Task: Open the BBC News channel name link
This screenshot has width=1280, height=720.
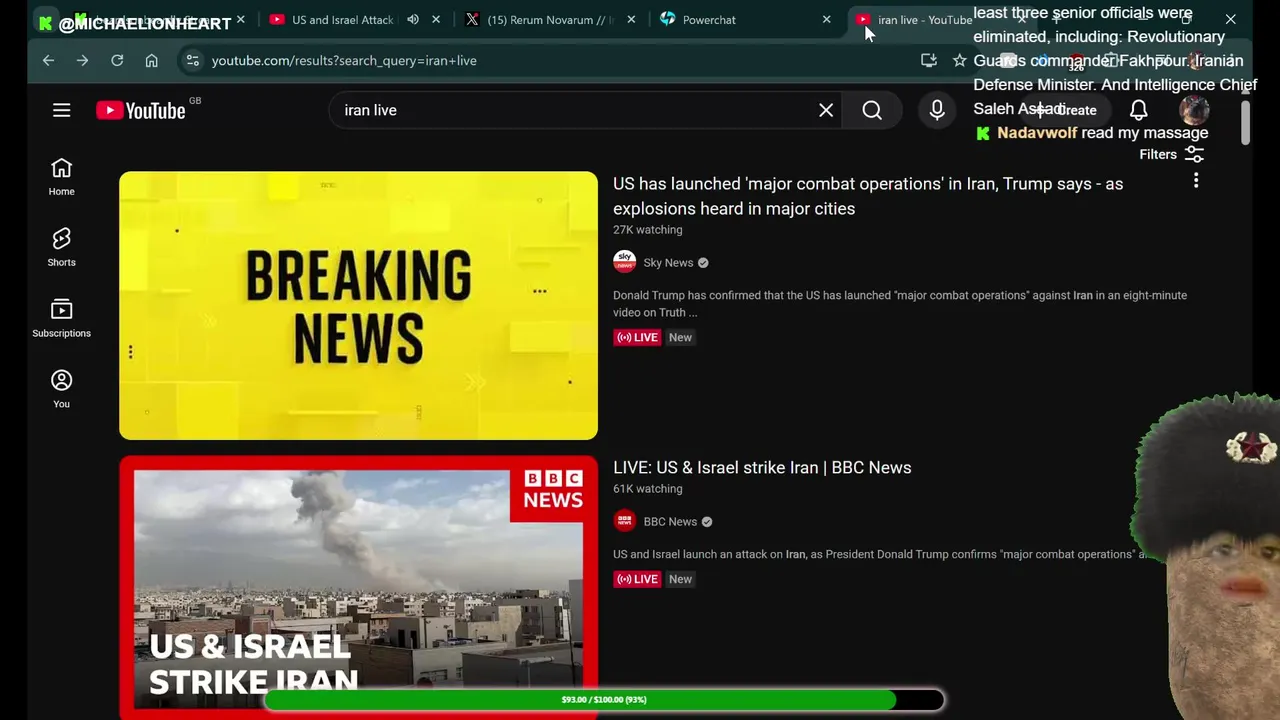Action: (x=670, y=521)
